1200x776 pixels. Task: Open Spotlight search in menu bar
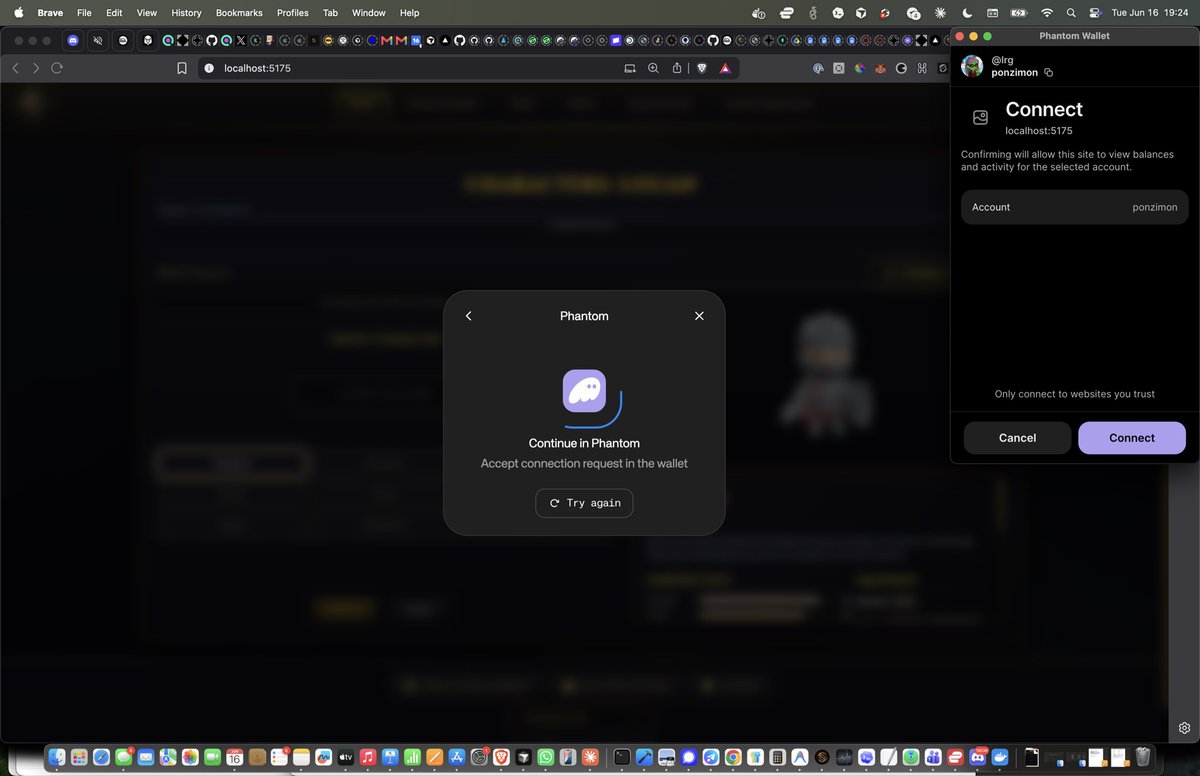click(x=1071, y=13)
